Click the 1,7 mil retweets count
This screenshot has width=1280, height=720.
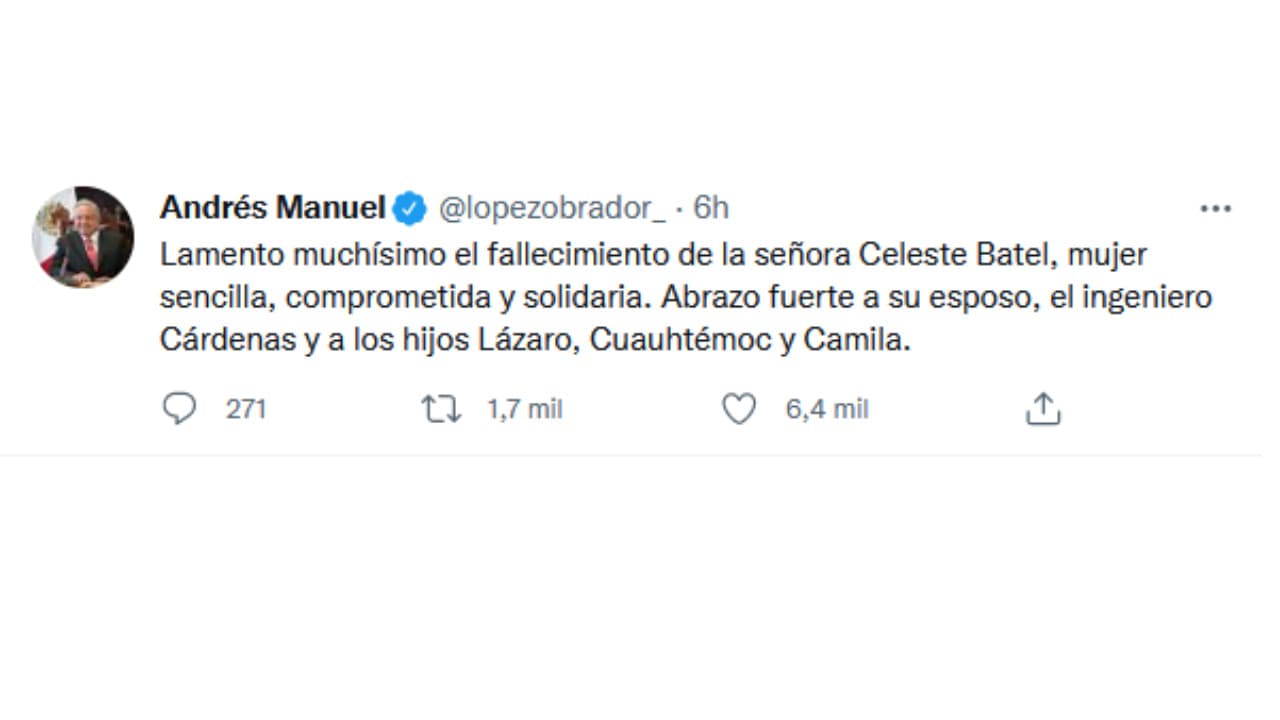coord(524,408)
